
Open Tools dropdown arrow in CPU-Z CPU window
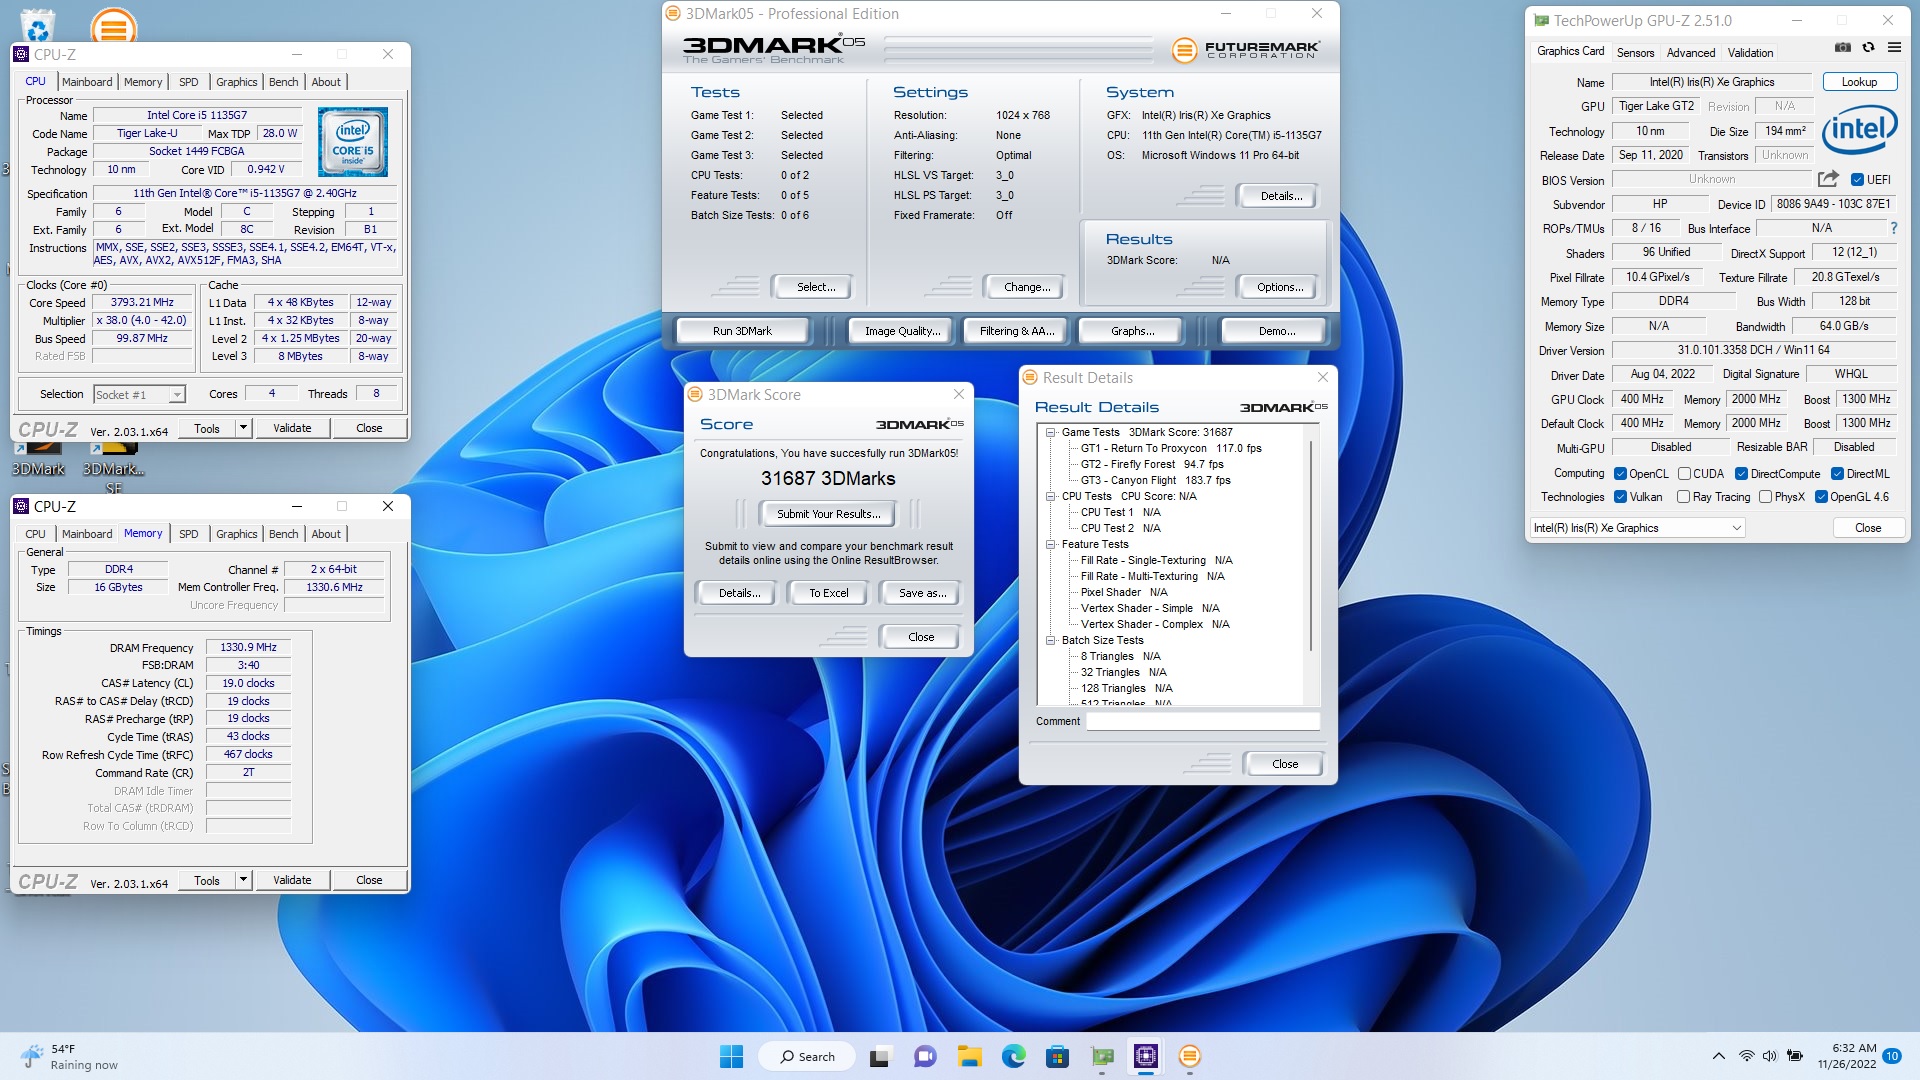point(242,428)
